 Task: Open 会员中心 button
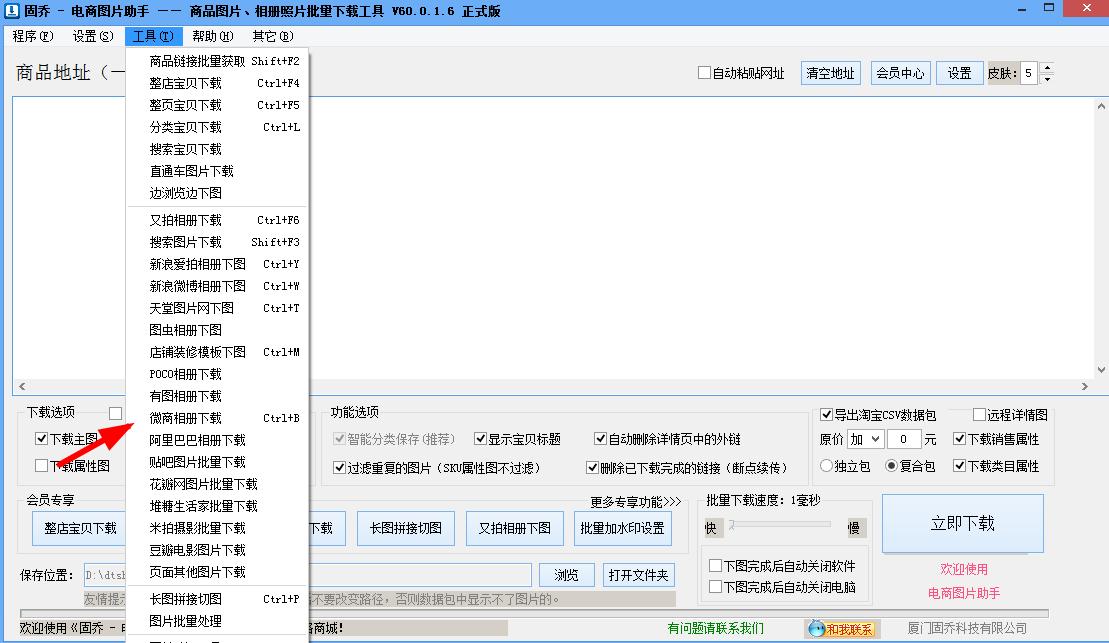pyautogui.click(x=900, y=73)
